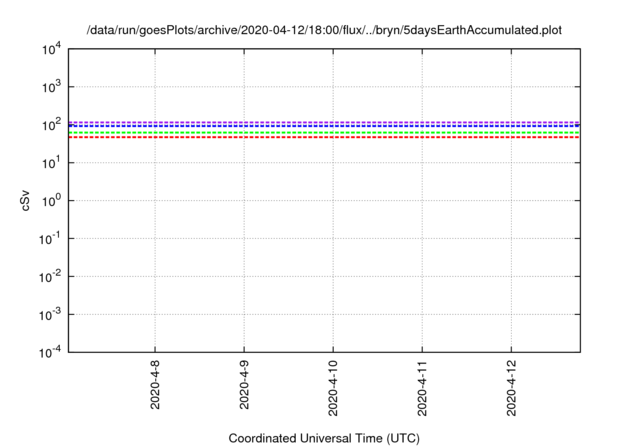The width and height of the screenshot is (640, 448).
Task: Select the 10^0 y-axis label
Action: (51, 201)
